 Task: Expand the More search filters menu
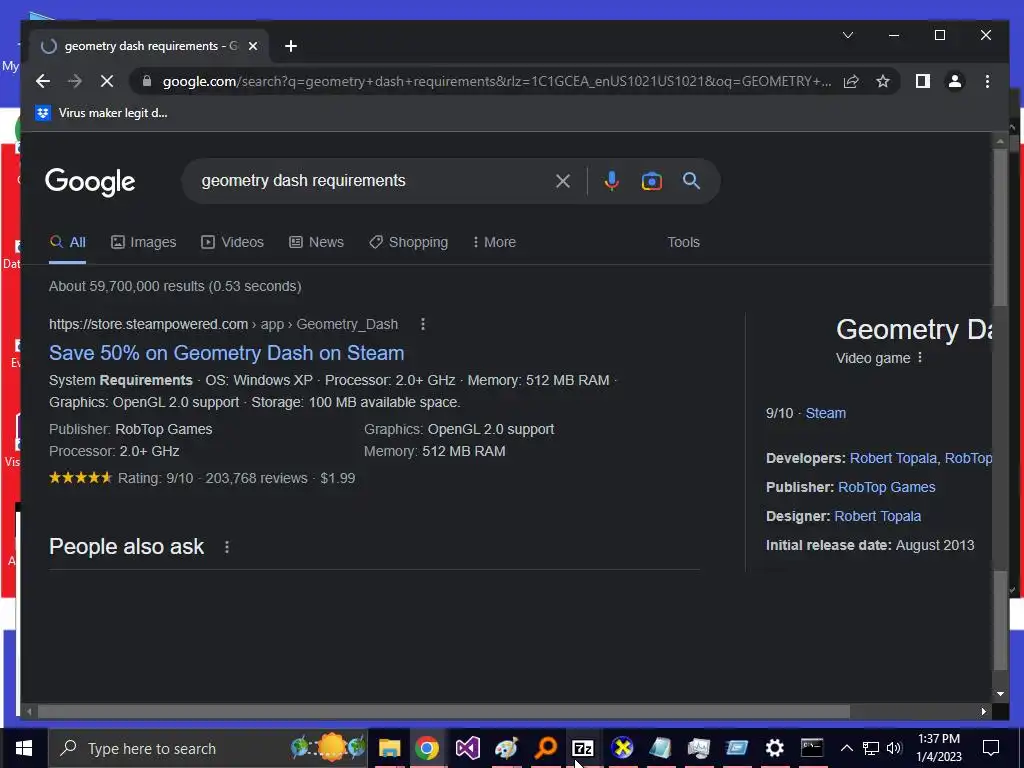(x=494, y=242)
